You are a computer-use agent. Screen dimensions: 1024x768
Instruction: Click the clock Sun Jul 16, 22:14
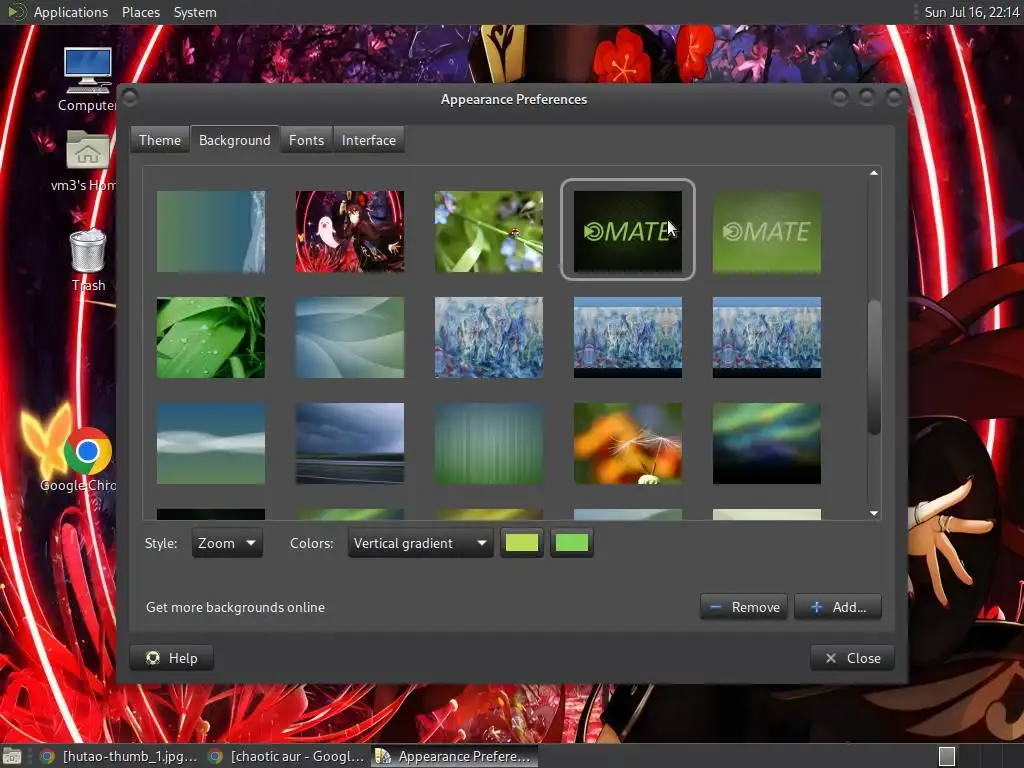pos(971,12)
